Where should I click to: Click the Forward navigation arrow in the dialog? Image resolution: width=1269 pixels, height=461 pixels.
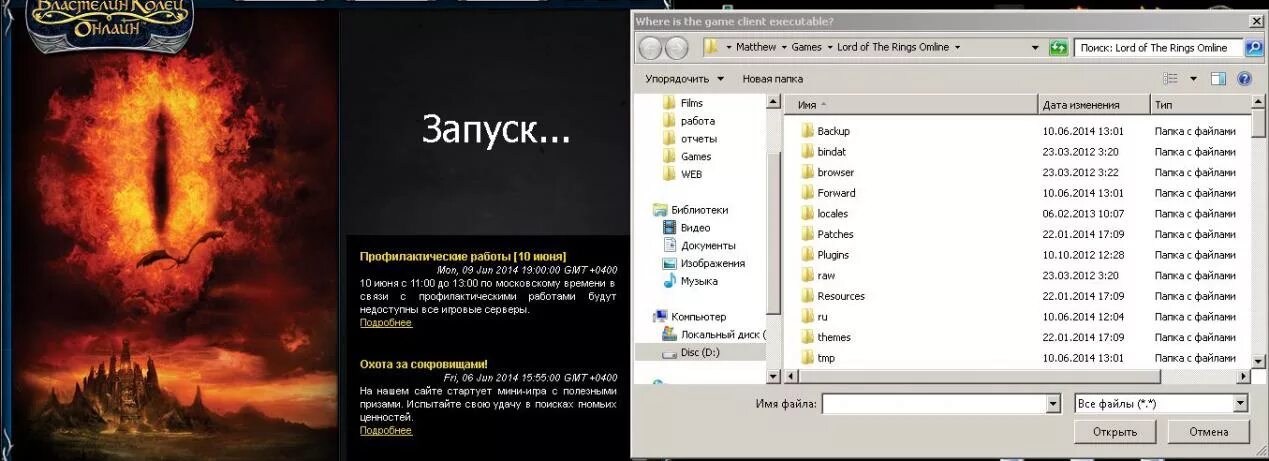coord(676,47)
